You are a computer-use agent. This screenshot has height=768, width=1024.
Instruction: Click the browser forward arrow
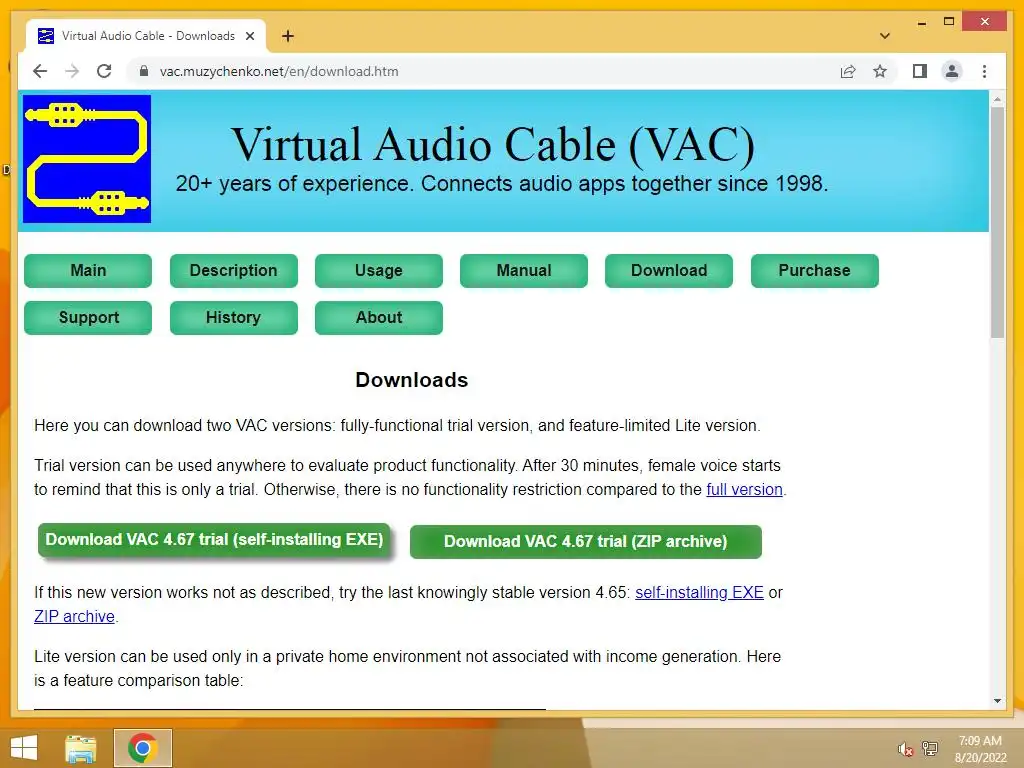[72, 71]
